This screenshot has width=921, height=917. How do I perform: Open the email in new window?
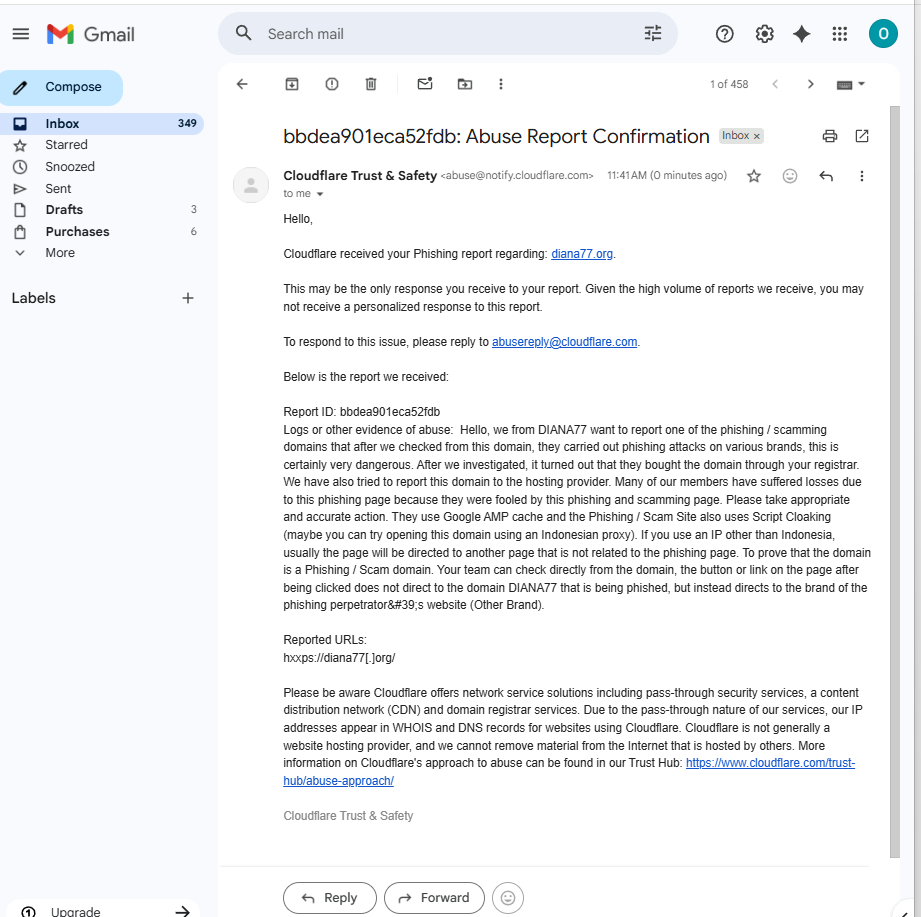click(862, 136)
